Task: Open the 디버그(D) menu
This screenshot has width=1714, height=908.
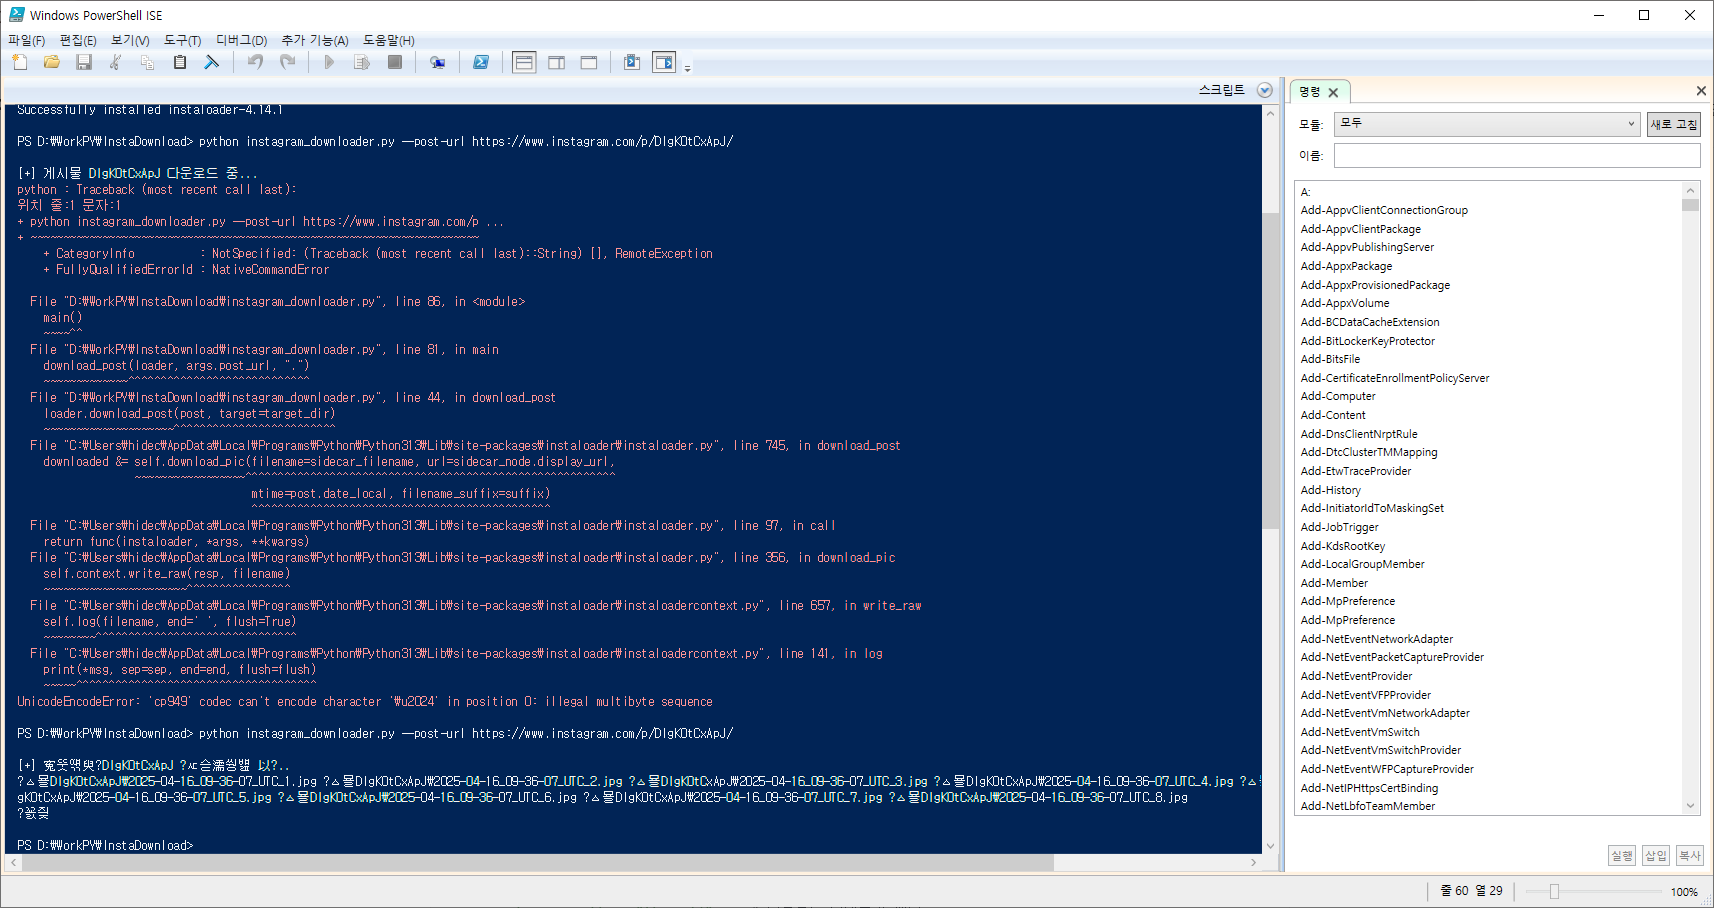Action: click(242, 40)
